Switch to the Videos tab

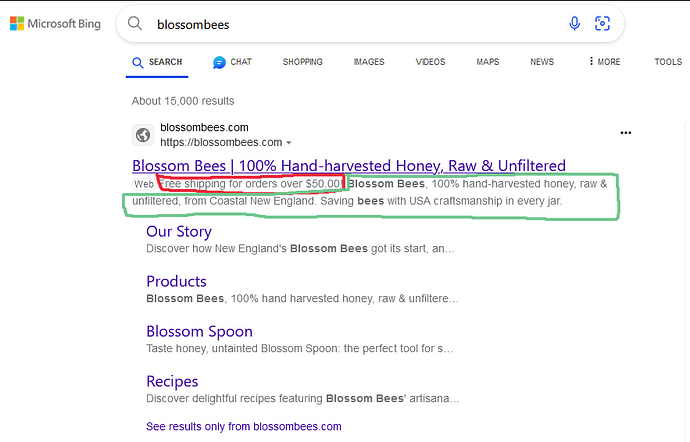click(430, 62)
